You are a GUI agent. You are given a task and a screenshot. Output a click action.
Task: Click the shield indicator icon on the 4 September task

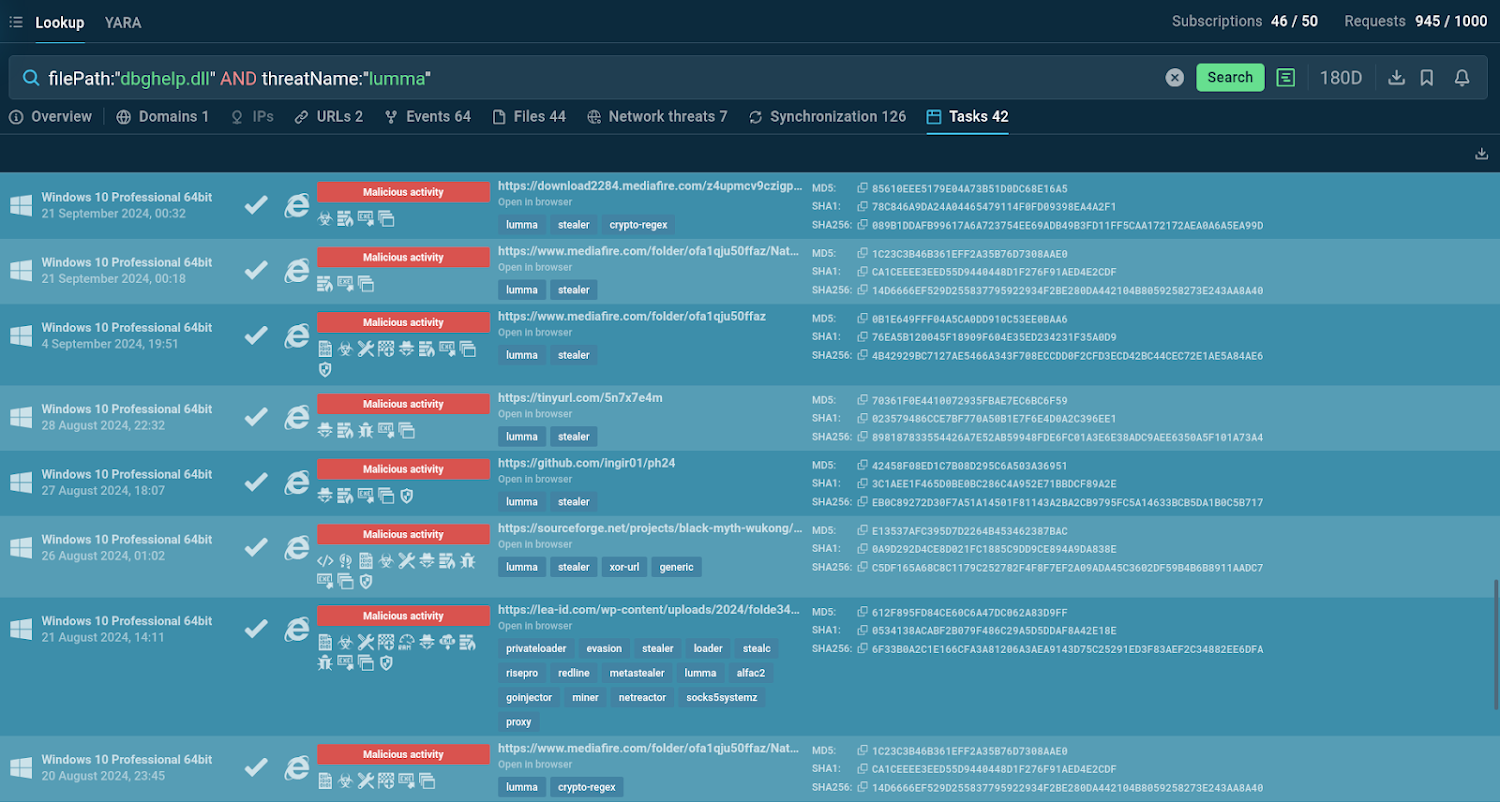point(325,370)
